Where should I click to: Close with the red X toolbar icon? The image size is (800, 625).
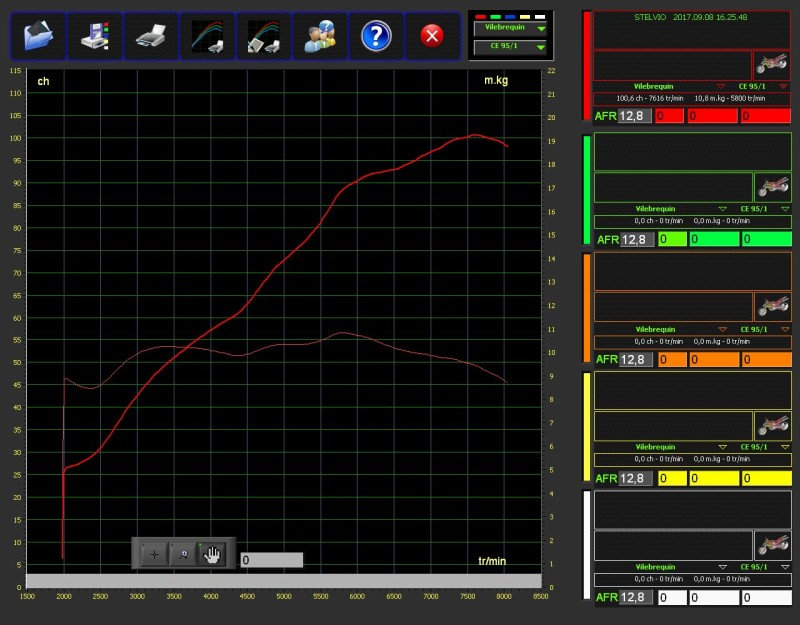pos(432,36)
